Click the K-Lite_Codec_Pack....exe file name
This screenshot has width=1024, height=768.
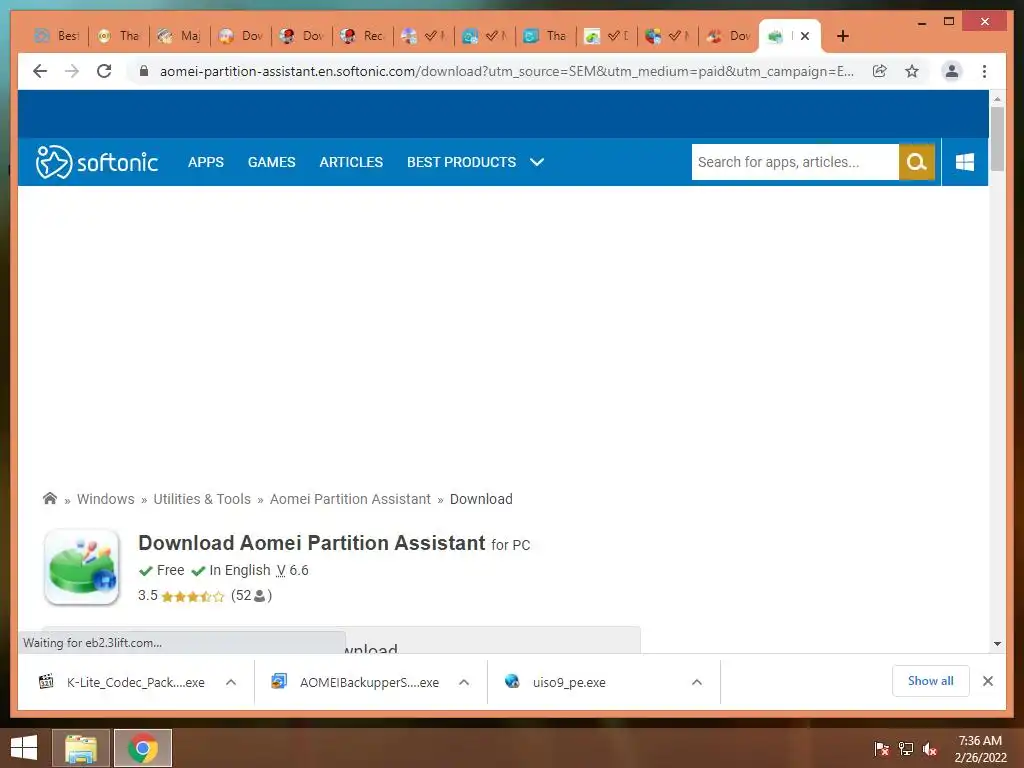(136, 682)
